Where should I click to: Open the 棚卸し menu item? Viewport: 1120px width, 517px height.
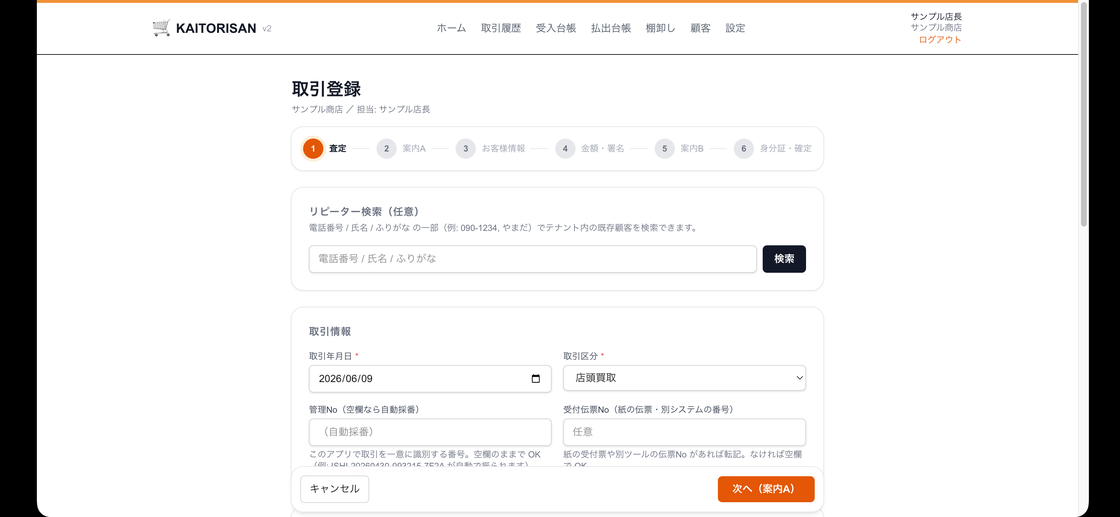coord(661,29)
